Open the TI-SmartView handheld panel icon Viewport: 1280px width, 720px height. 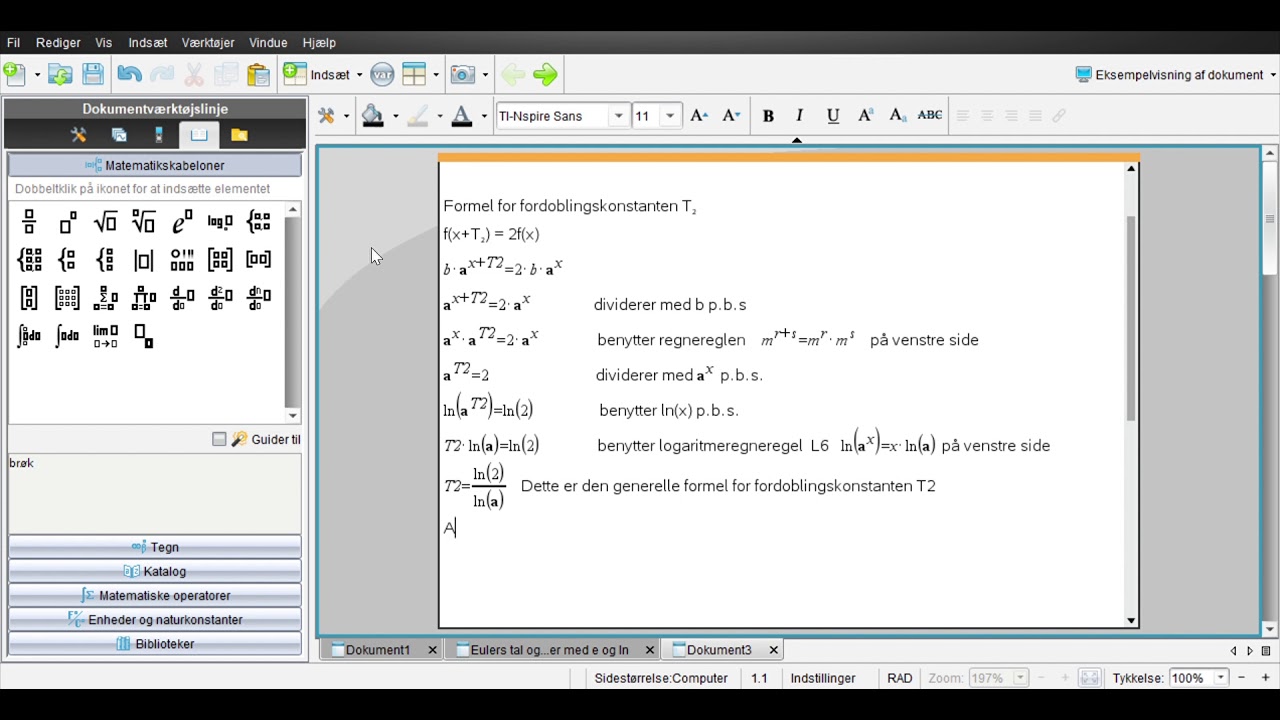(x=159, y=135)
